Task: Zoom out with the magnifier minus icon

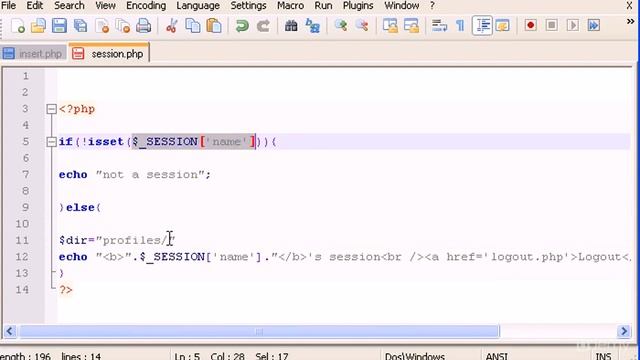Action: click(362, 26)
